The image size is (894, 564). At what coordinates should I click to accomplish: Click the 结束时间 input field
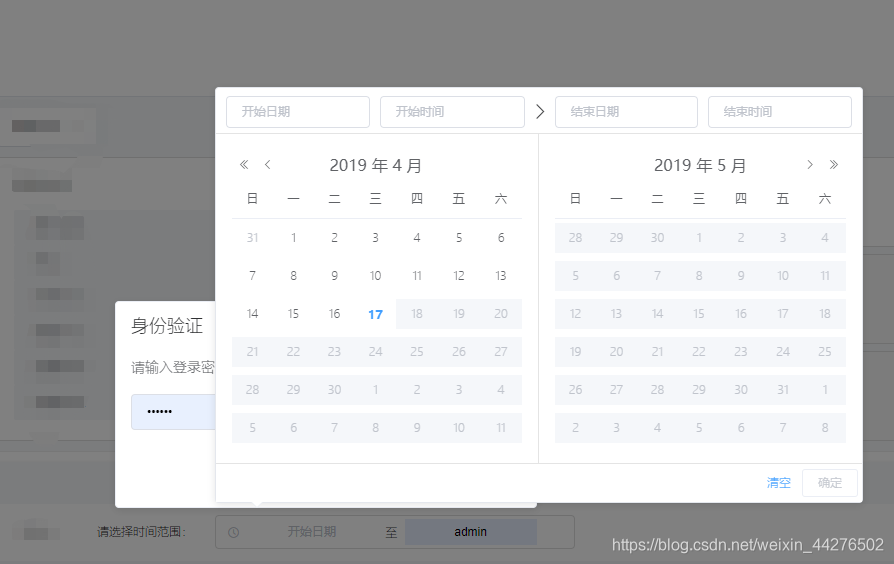(x=779, y=112)
